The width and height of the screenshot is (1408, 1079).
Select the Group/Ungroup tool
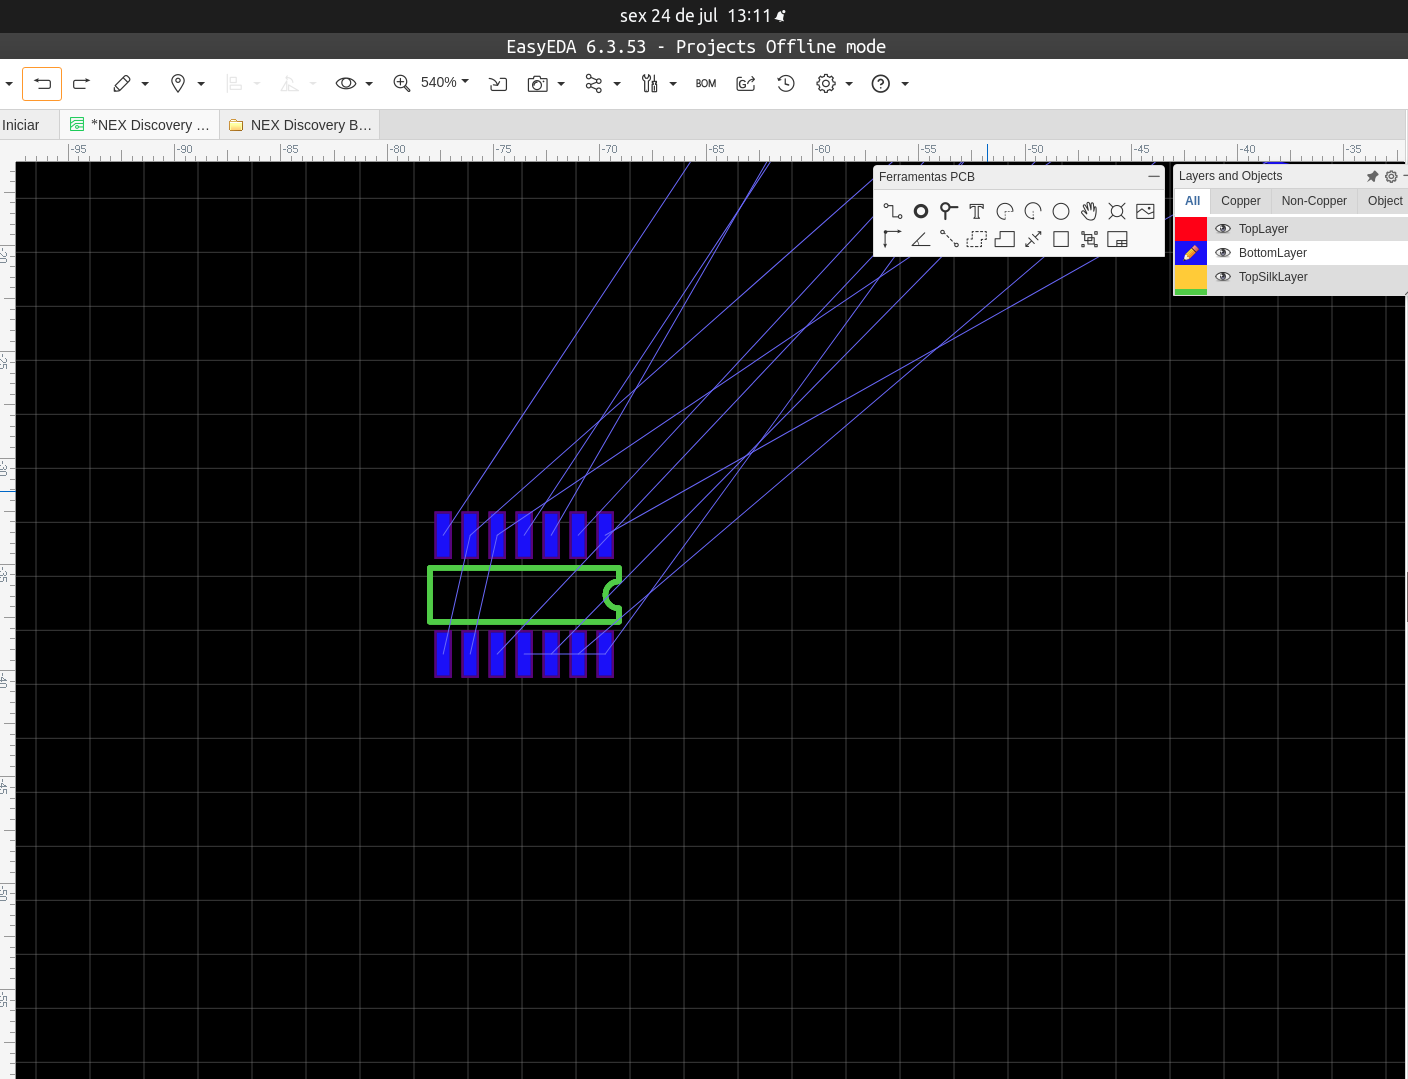[1089, 239]
